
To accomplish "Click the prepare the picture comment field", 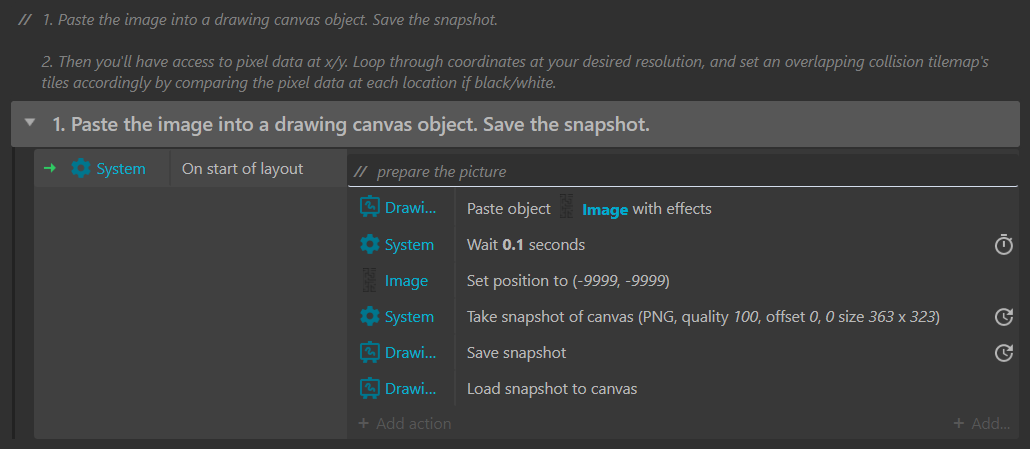I will (683, 172).
